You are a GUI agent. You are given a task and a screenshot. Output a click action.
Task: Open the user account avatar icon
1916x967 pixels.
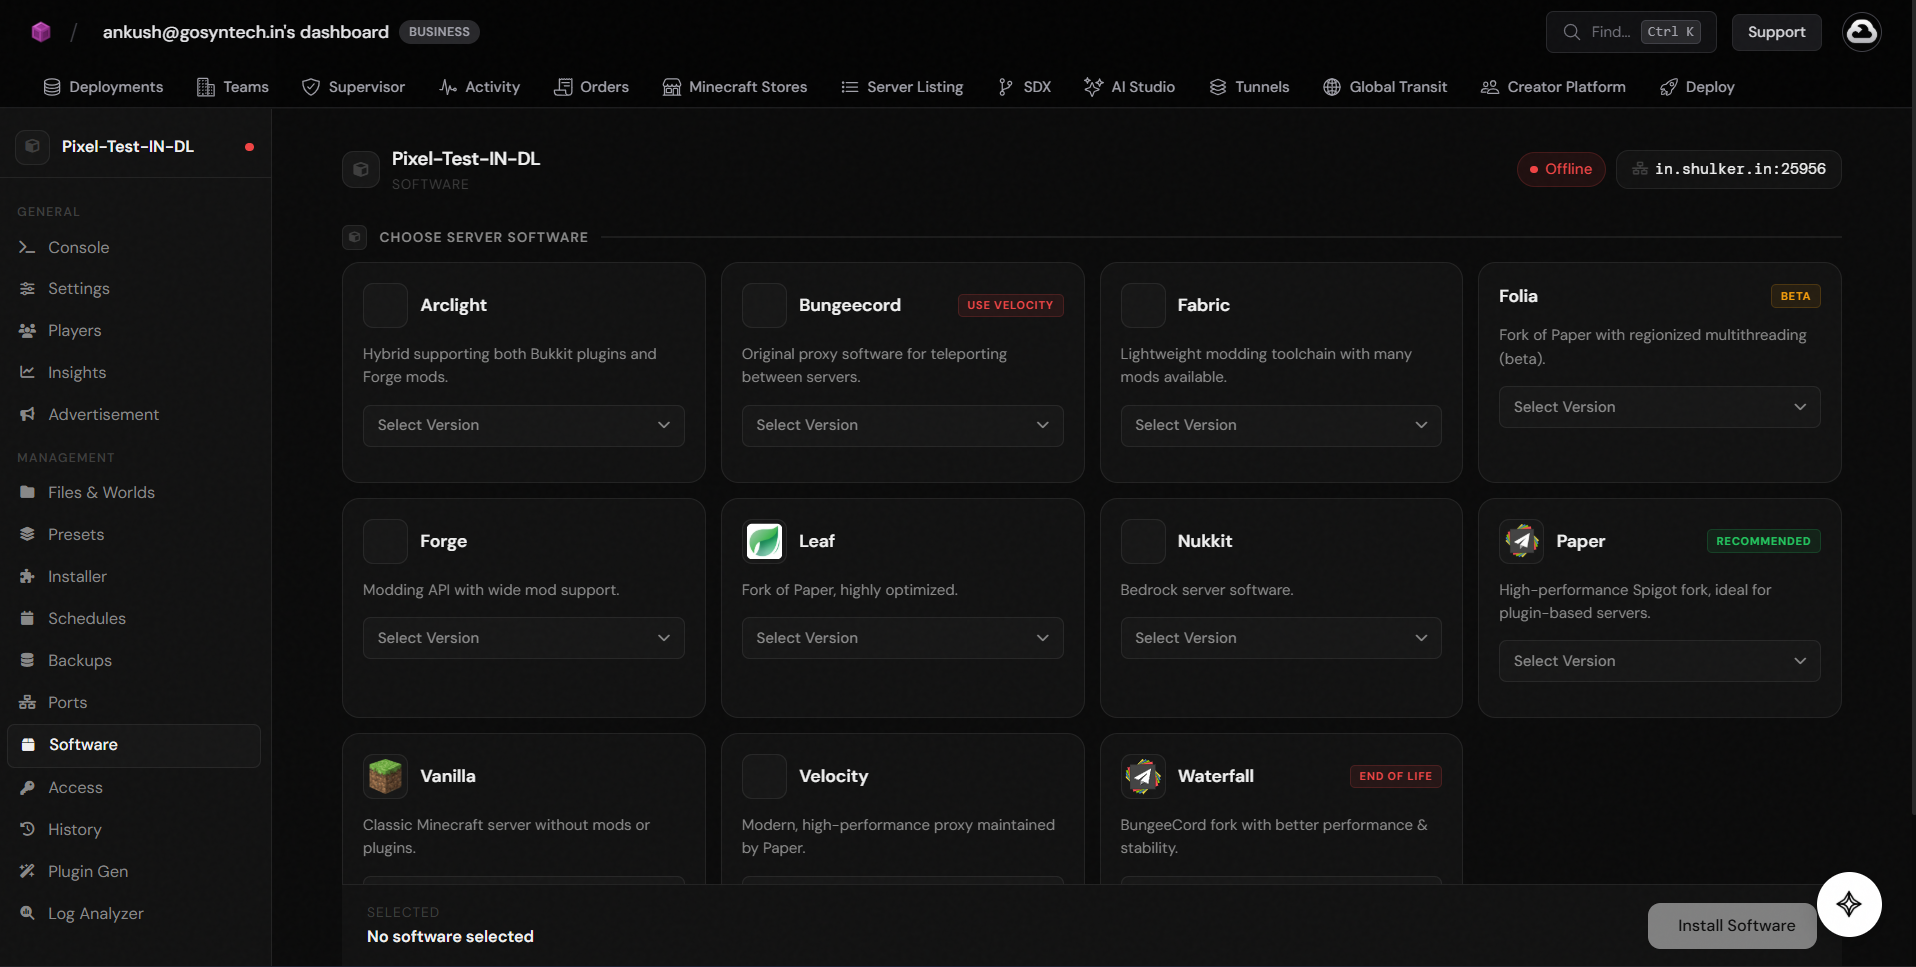tap(1862, 32)
